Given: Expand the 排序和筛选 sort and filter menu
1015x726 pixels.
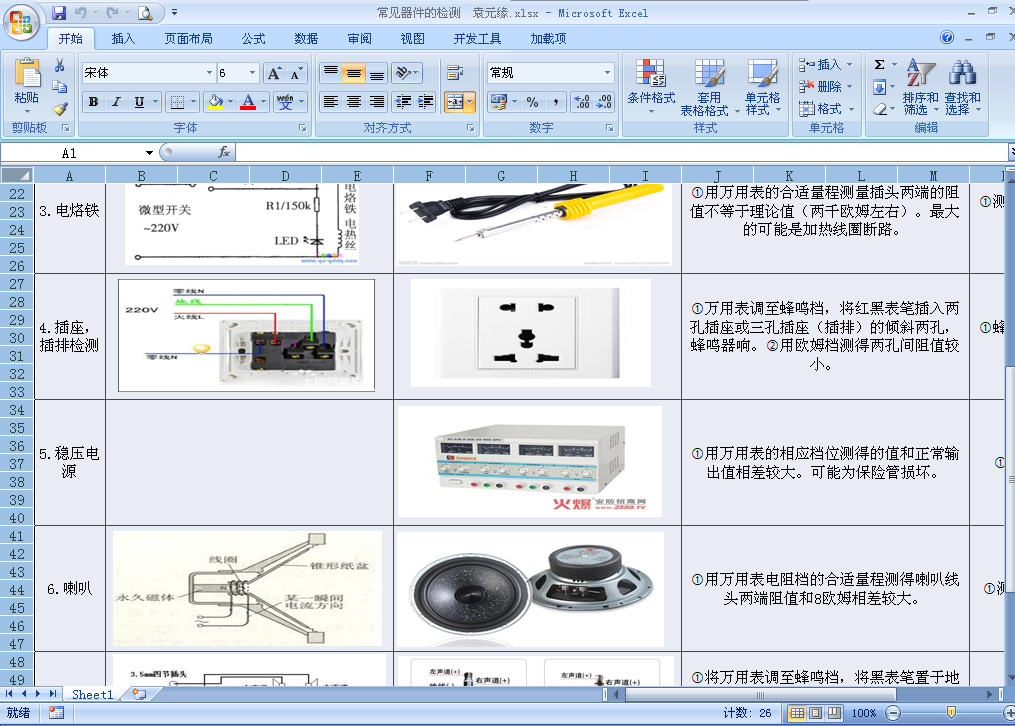Looking at the screenshot, I should pyautogui.click(x=920, y=87).
